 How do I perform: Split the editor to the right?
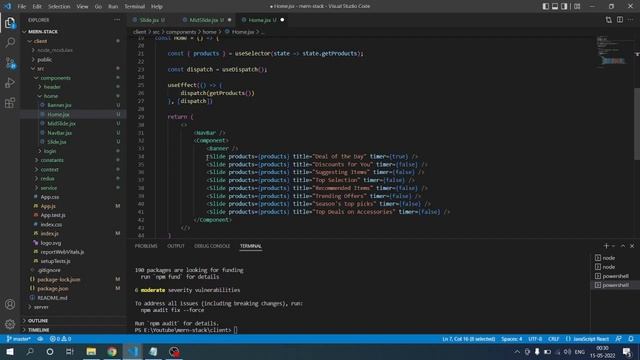click(x=620, y=20)
